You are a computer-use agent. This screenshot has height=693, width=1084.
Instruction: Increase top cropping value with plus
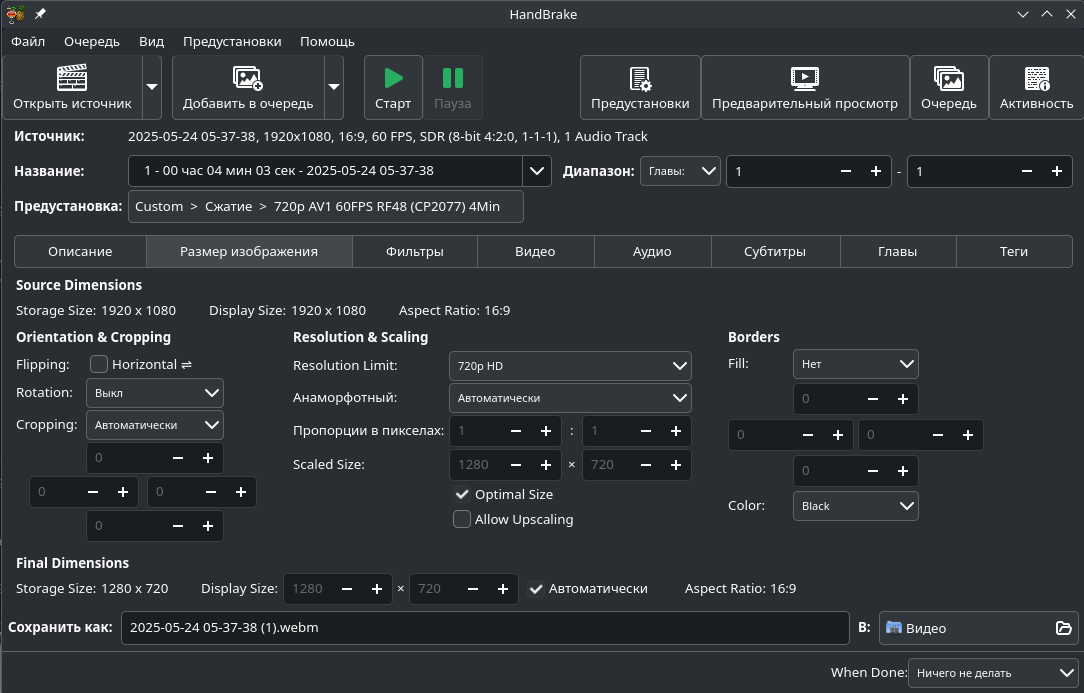click(208, 458)
